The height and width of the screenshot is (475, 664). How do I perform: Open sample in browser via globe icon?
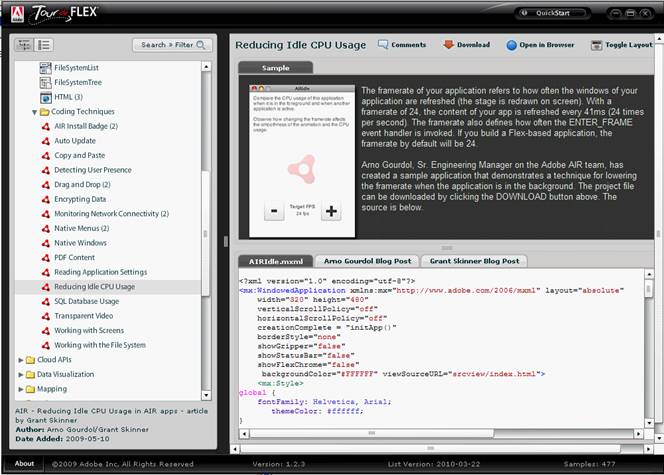511,45
